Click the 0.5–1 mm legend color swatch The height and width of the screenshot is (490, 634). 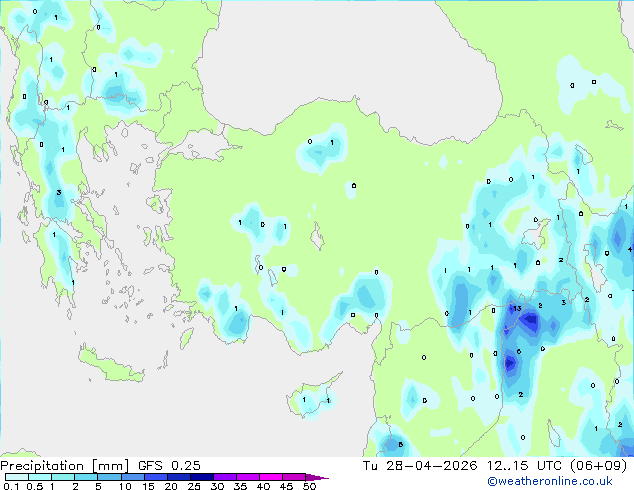pos(40,477)
